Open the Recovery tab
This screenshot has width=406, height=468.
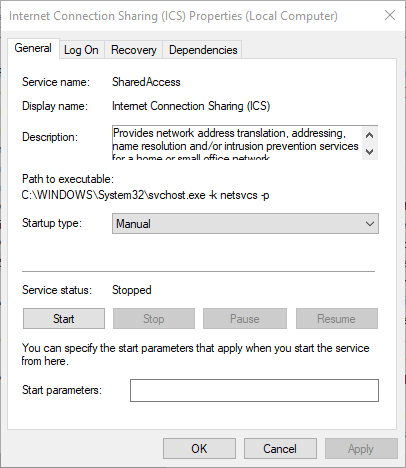tap(134, 50)
